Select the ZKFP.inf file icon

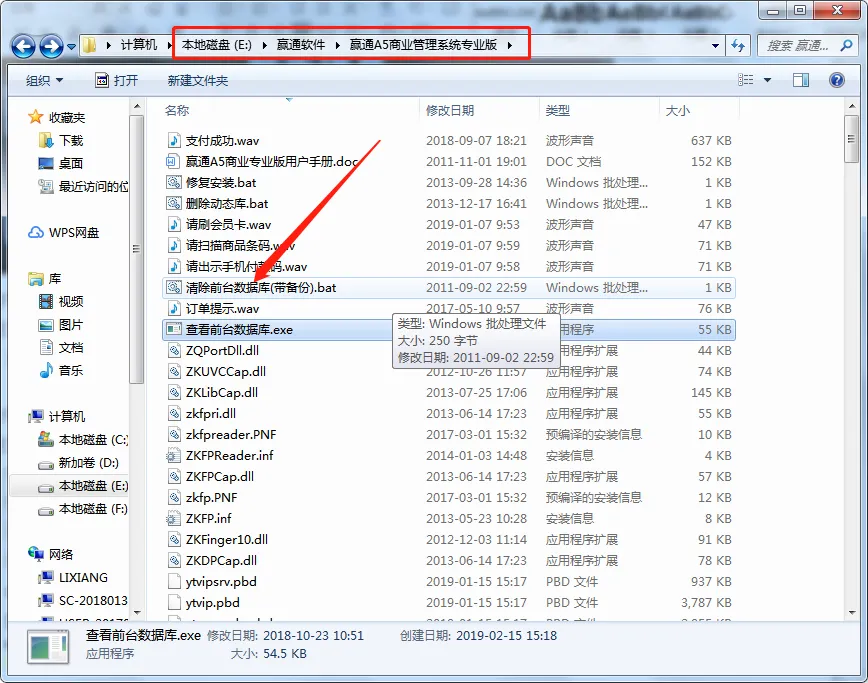point(174,519)
